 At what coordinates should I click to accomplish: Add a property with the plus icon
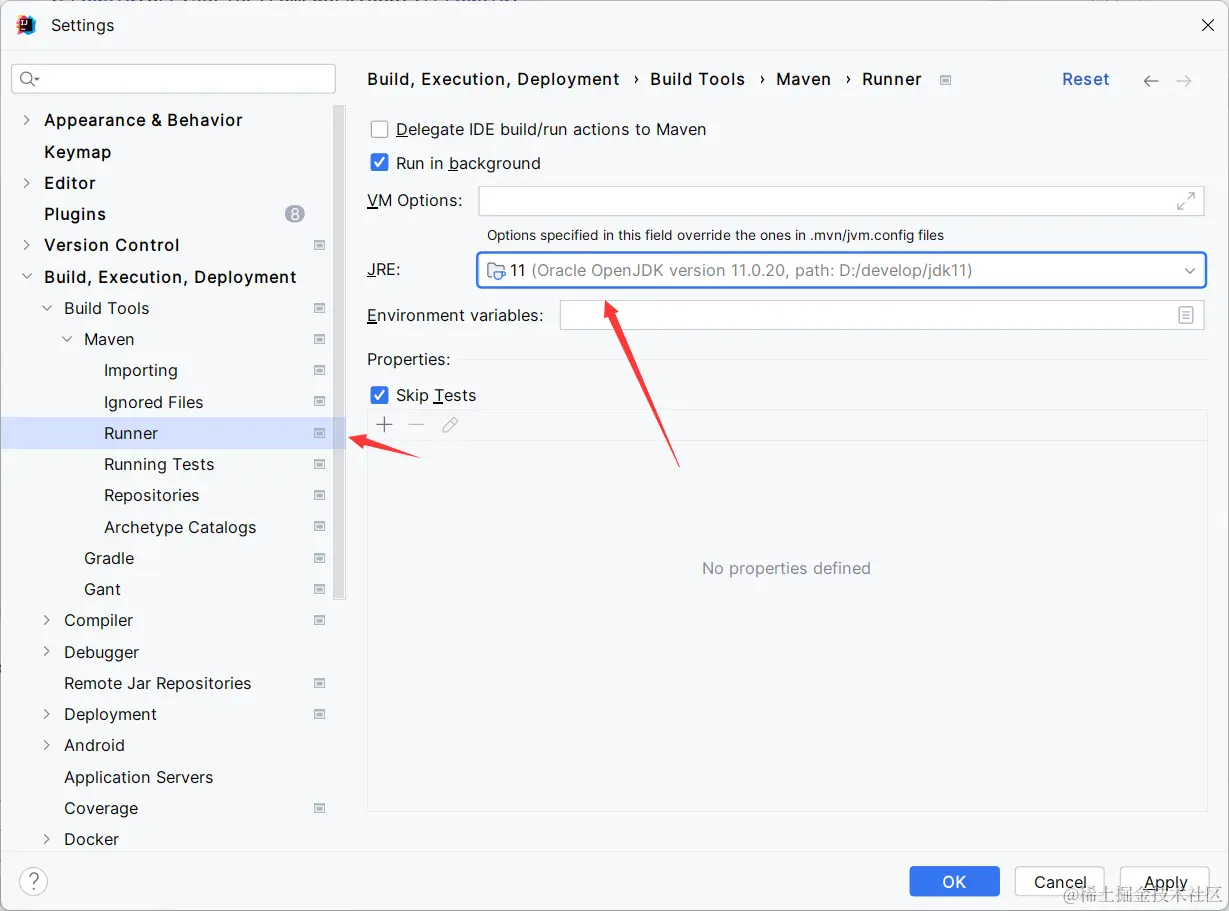[384, 425]
